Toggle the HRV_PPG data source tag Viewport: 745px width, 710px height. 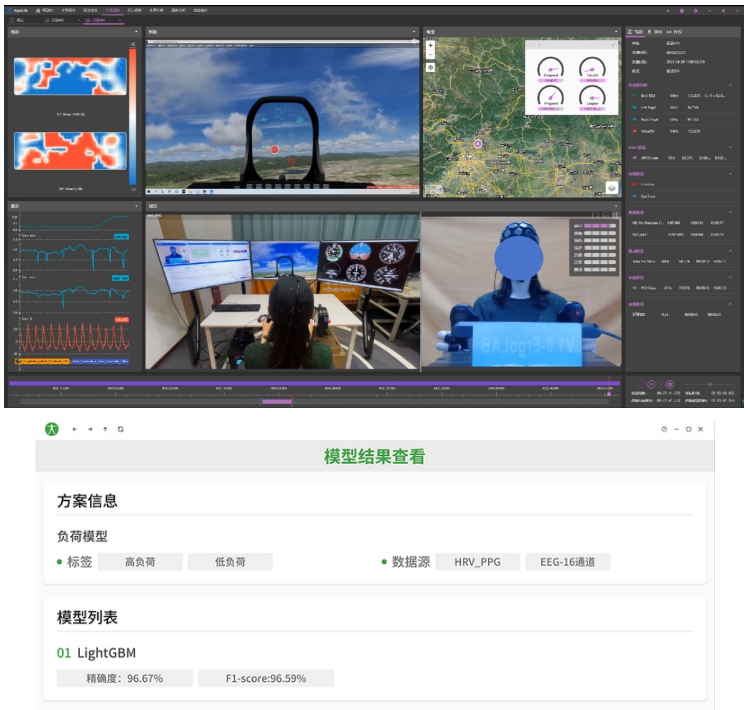477,562
